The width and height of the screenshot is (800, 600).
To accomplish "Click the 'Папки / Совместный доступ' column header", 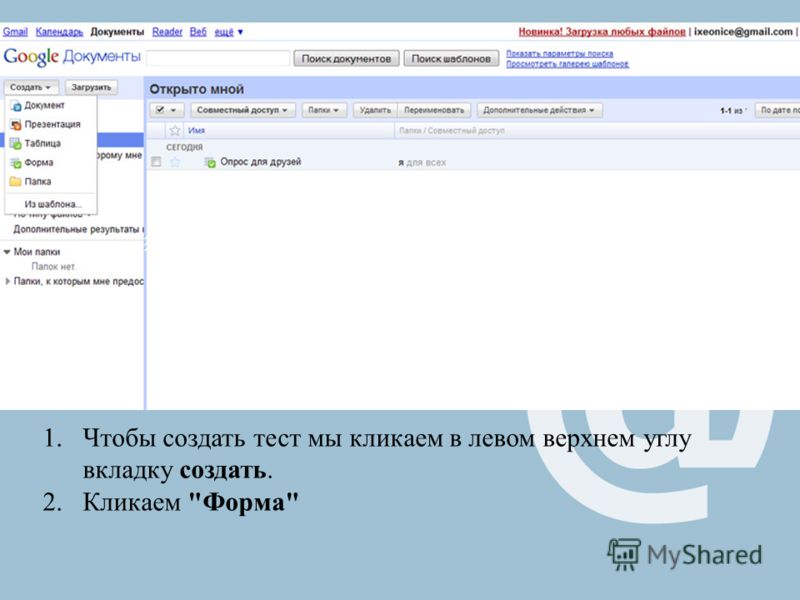I will point(452,131).
